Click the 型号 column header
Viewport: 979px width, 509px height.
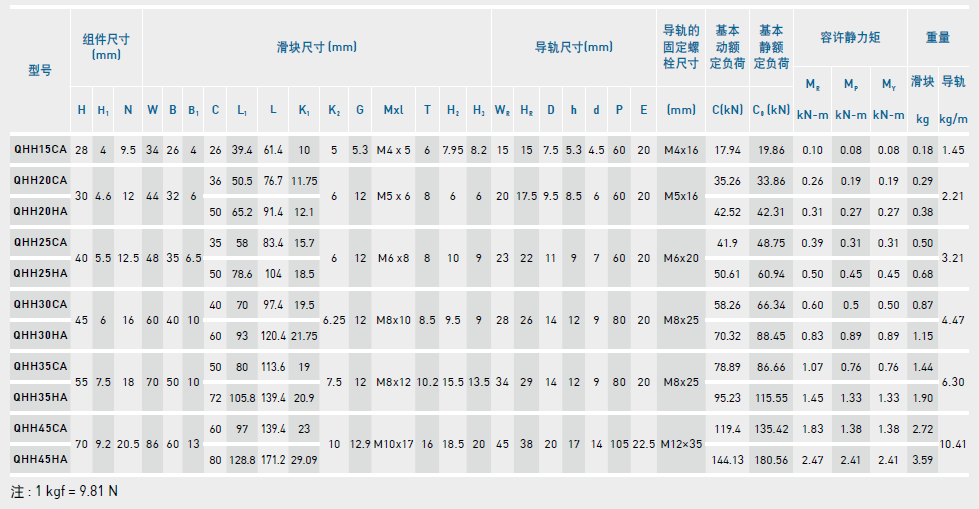click(40, 70)
